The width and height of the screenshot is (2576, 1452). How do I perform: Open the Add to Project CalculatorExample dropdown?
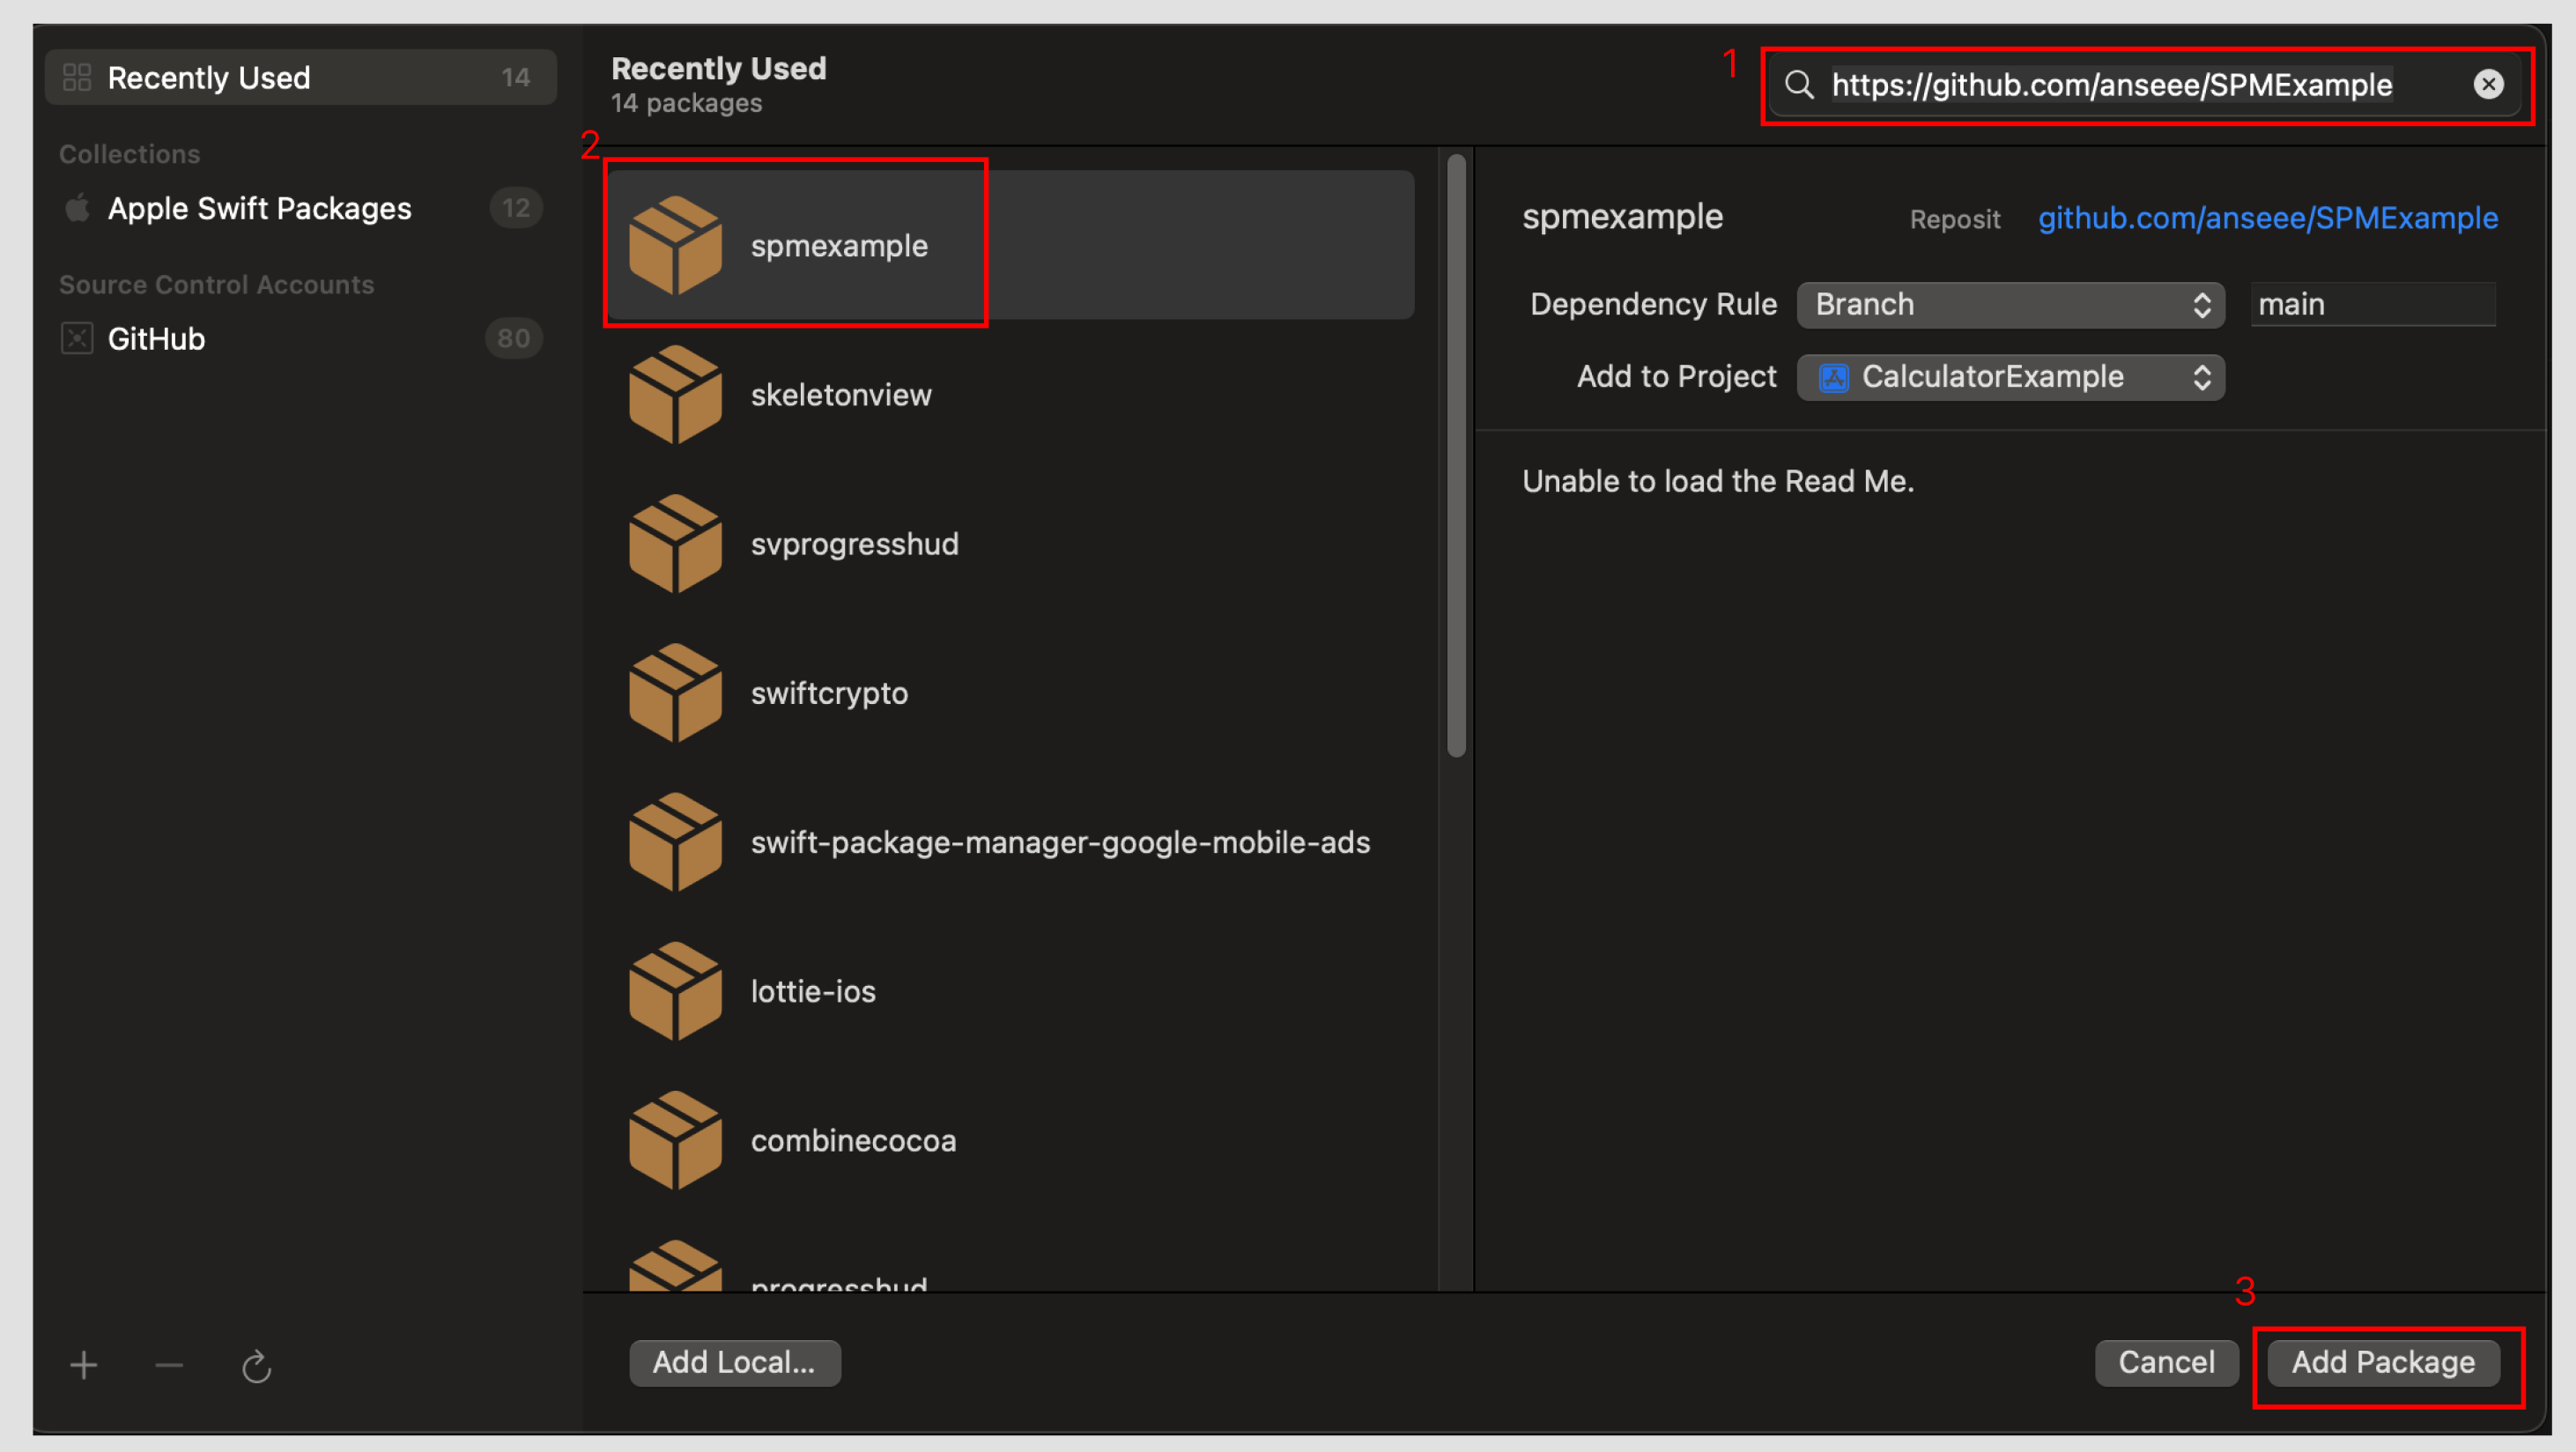(2010, 377)
